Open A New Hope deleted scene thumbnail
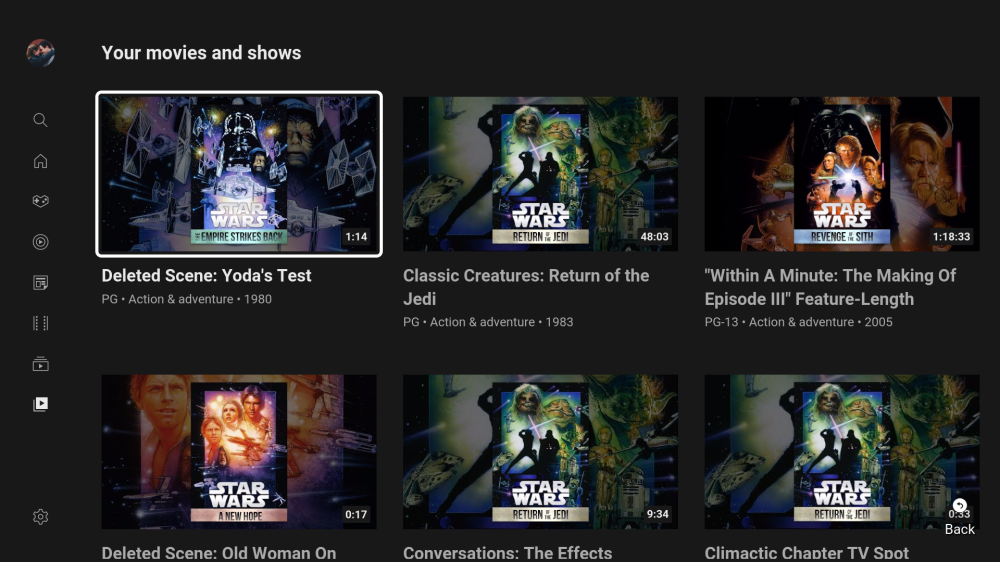This screenshot has width=1000, height=562. 239,452
